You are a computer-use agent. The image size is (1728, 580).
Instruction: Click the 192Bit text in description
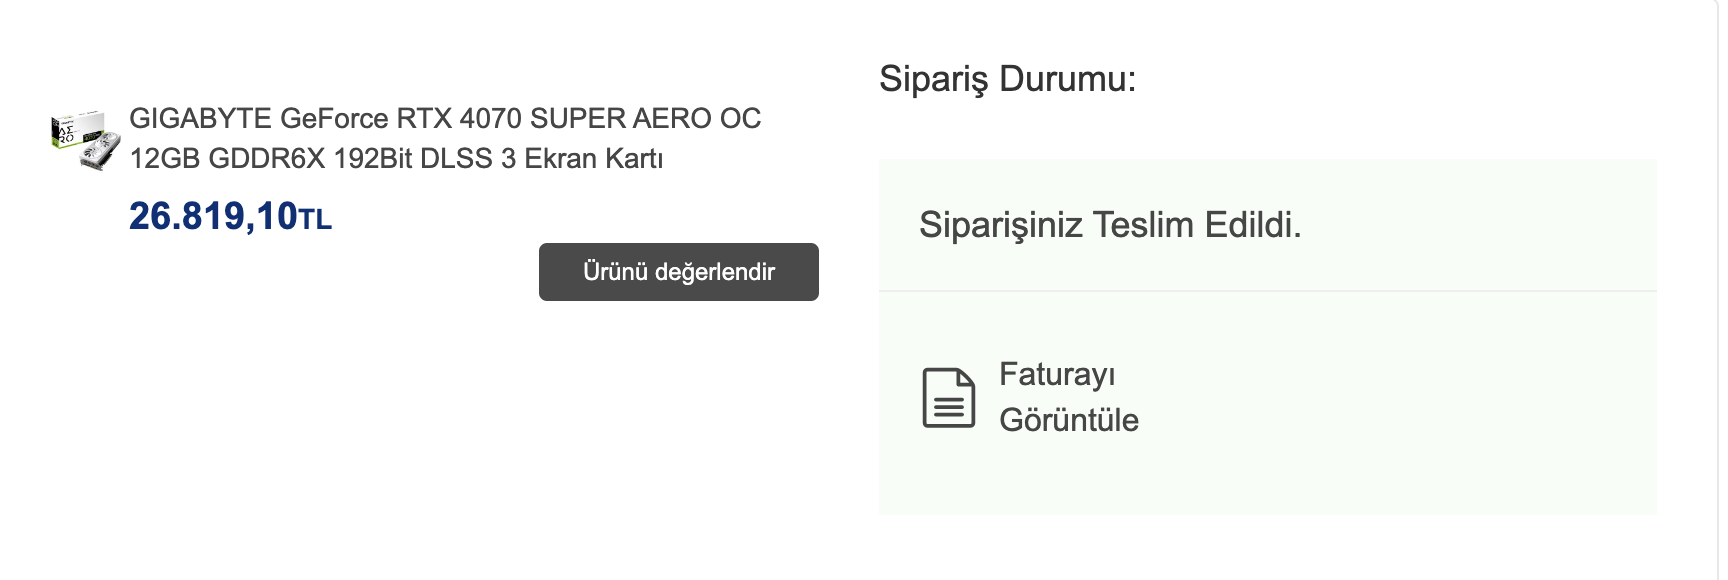373,159
